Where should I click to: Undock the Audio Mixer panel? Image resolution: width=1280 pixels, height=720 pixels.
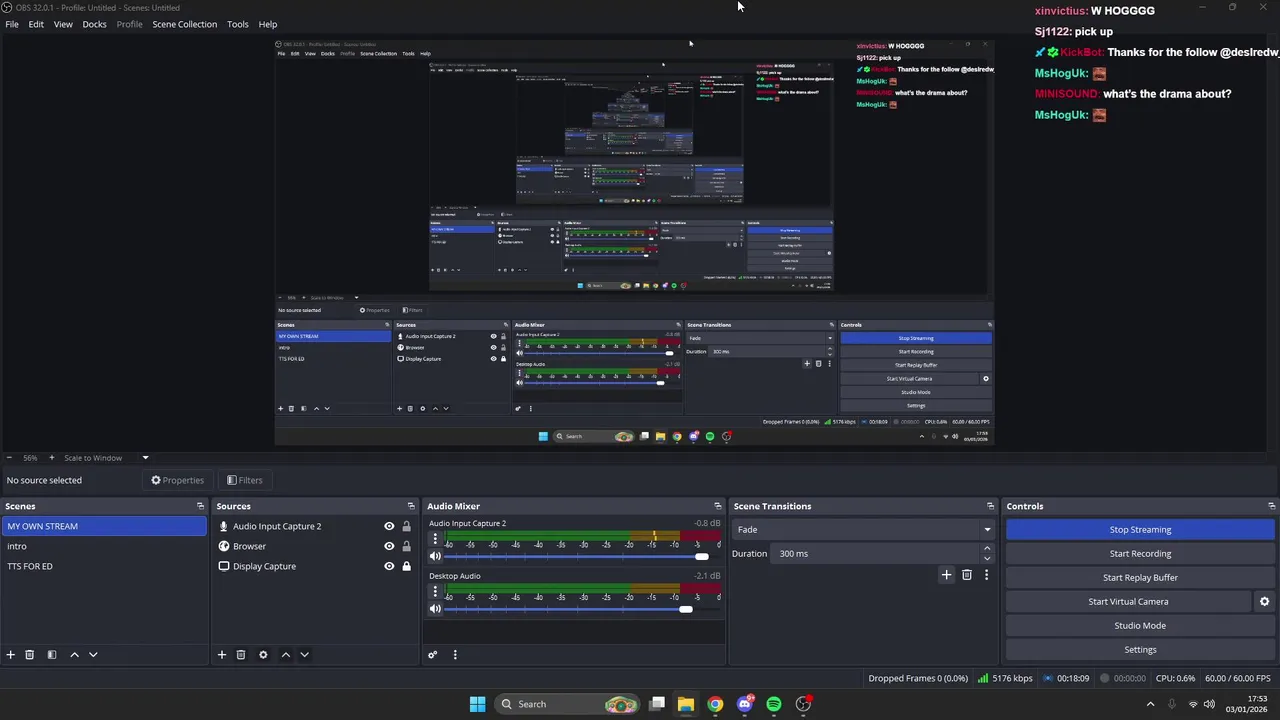717,506
